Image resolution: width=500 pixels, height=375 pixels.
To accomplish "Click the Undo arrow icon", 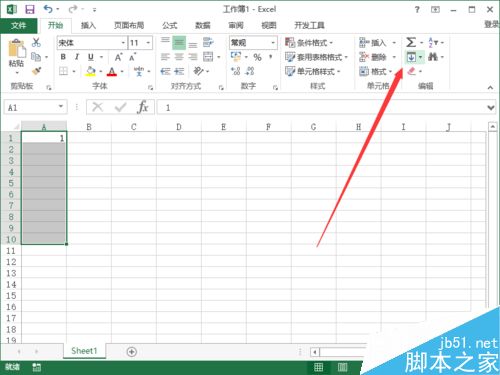I will [x=48, y=9].
